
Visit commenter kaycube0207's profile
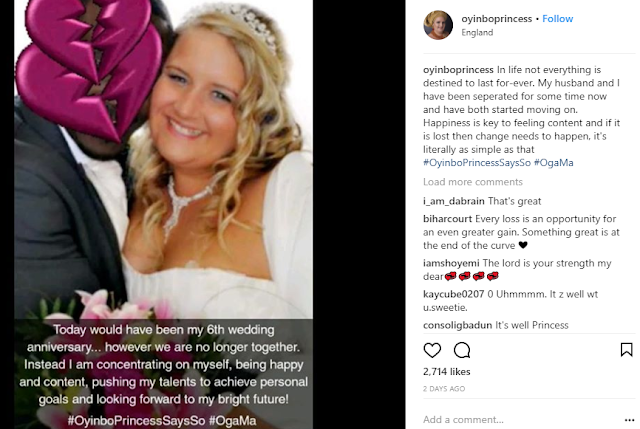click(453, 294)
